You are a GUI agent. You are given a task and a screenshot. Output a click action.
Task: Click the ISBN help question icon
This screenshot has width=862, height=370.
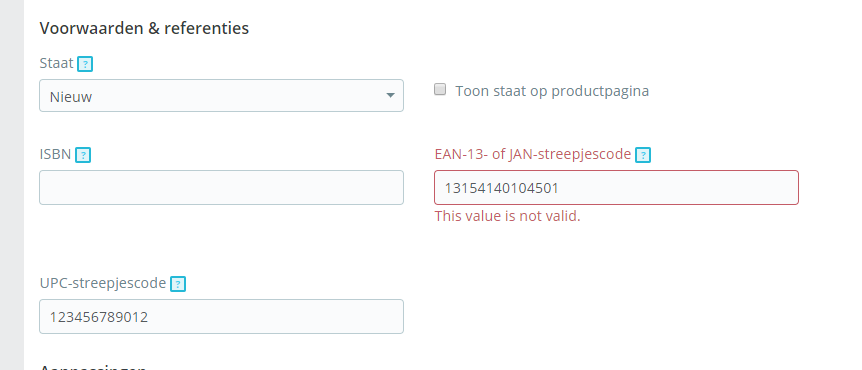[x=82, y=156]
